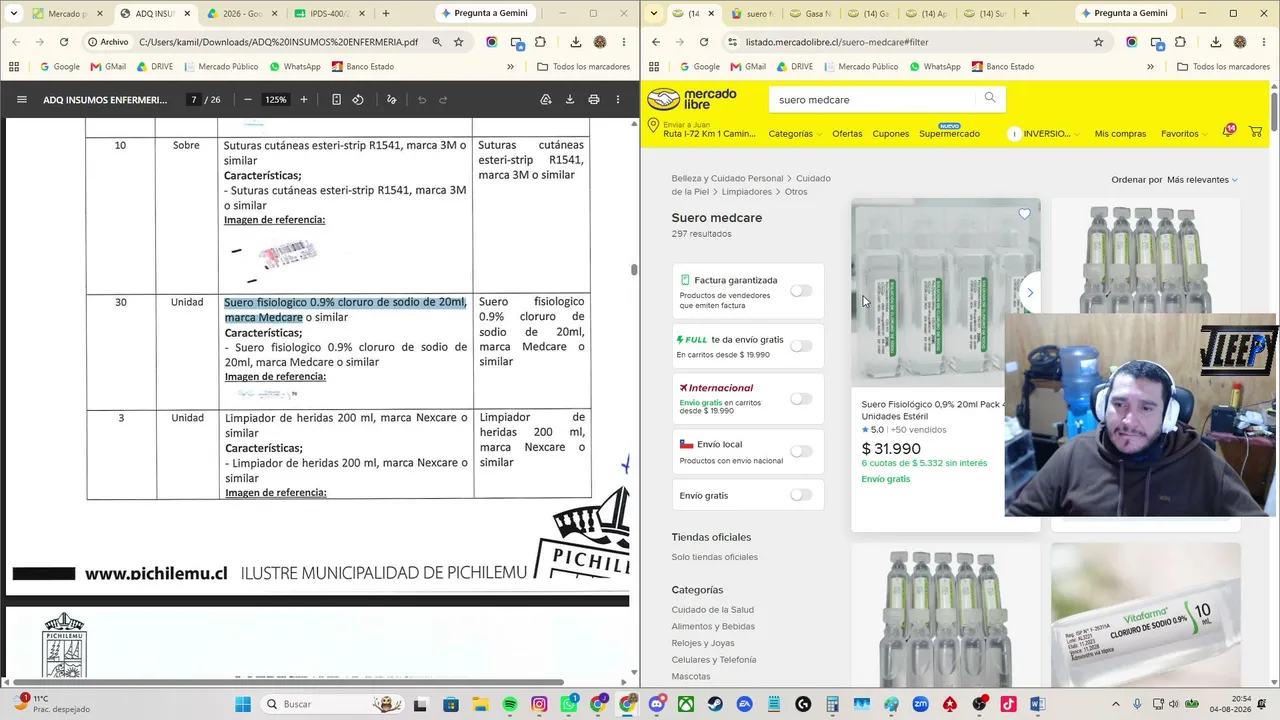Open Extensions in the Mercado Libre window
This screenshot has width=1280, height=720.
click(x=1181, y=42)
